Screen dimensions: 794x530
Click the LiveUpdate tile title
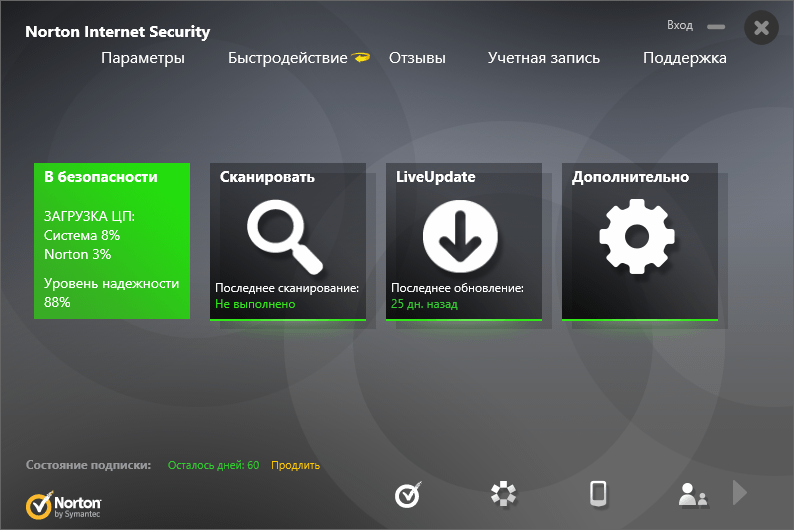click(x=435, y=177)
